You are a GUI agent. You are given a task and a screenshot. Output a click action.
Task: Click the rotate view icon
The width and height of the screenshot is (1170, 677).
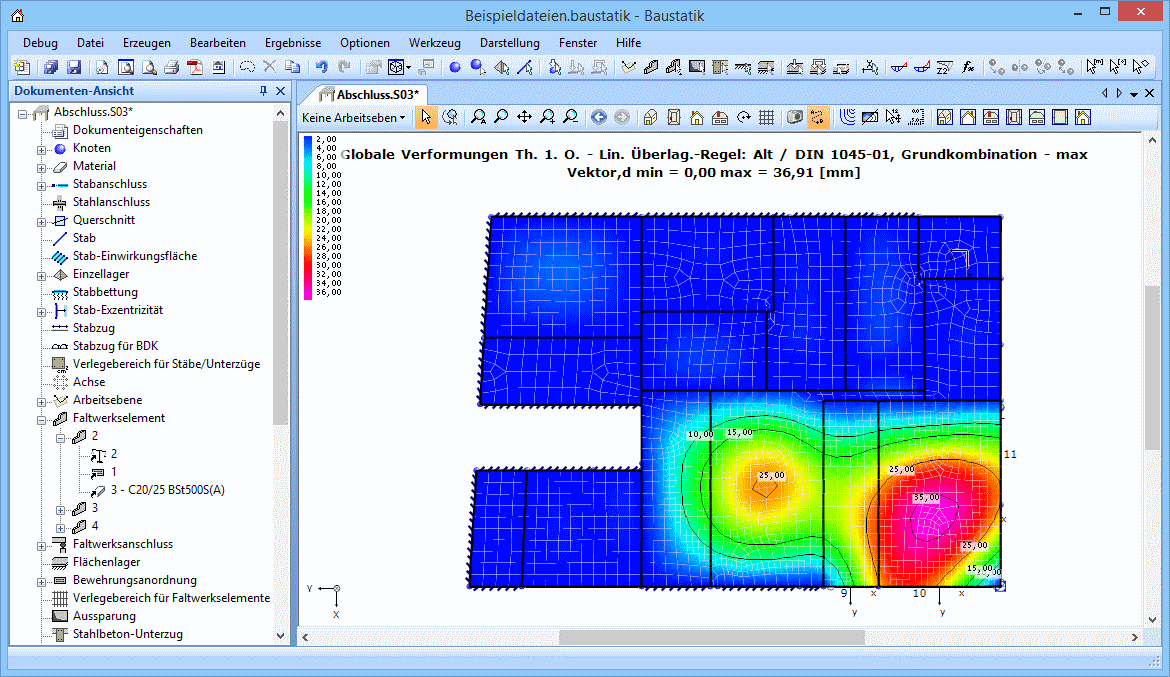coord(743,117)
